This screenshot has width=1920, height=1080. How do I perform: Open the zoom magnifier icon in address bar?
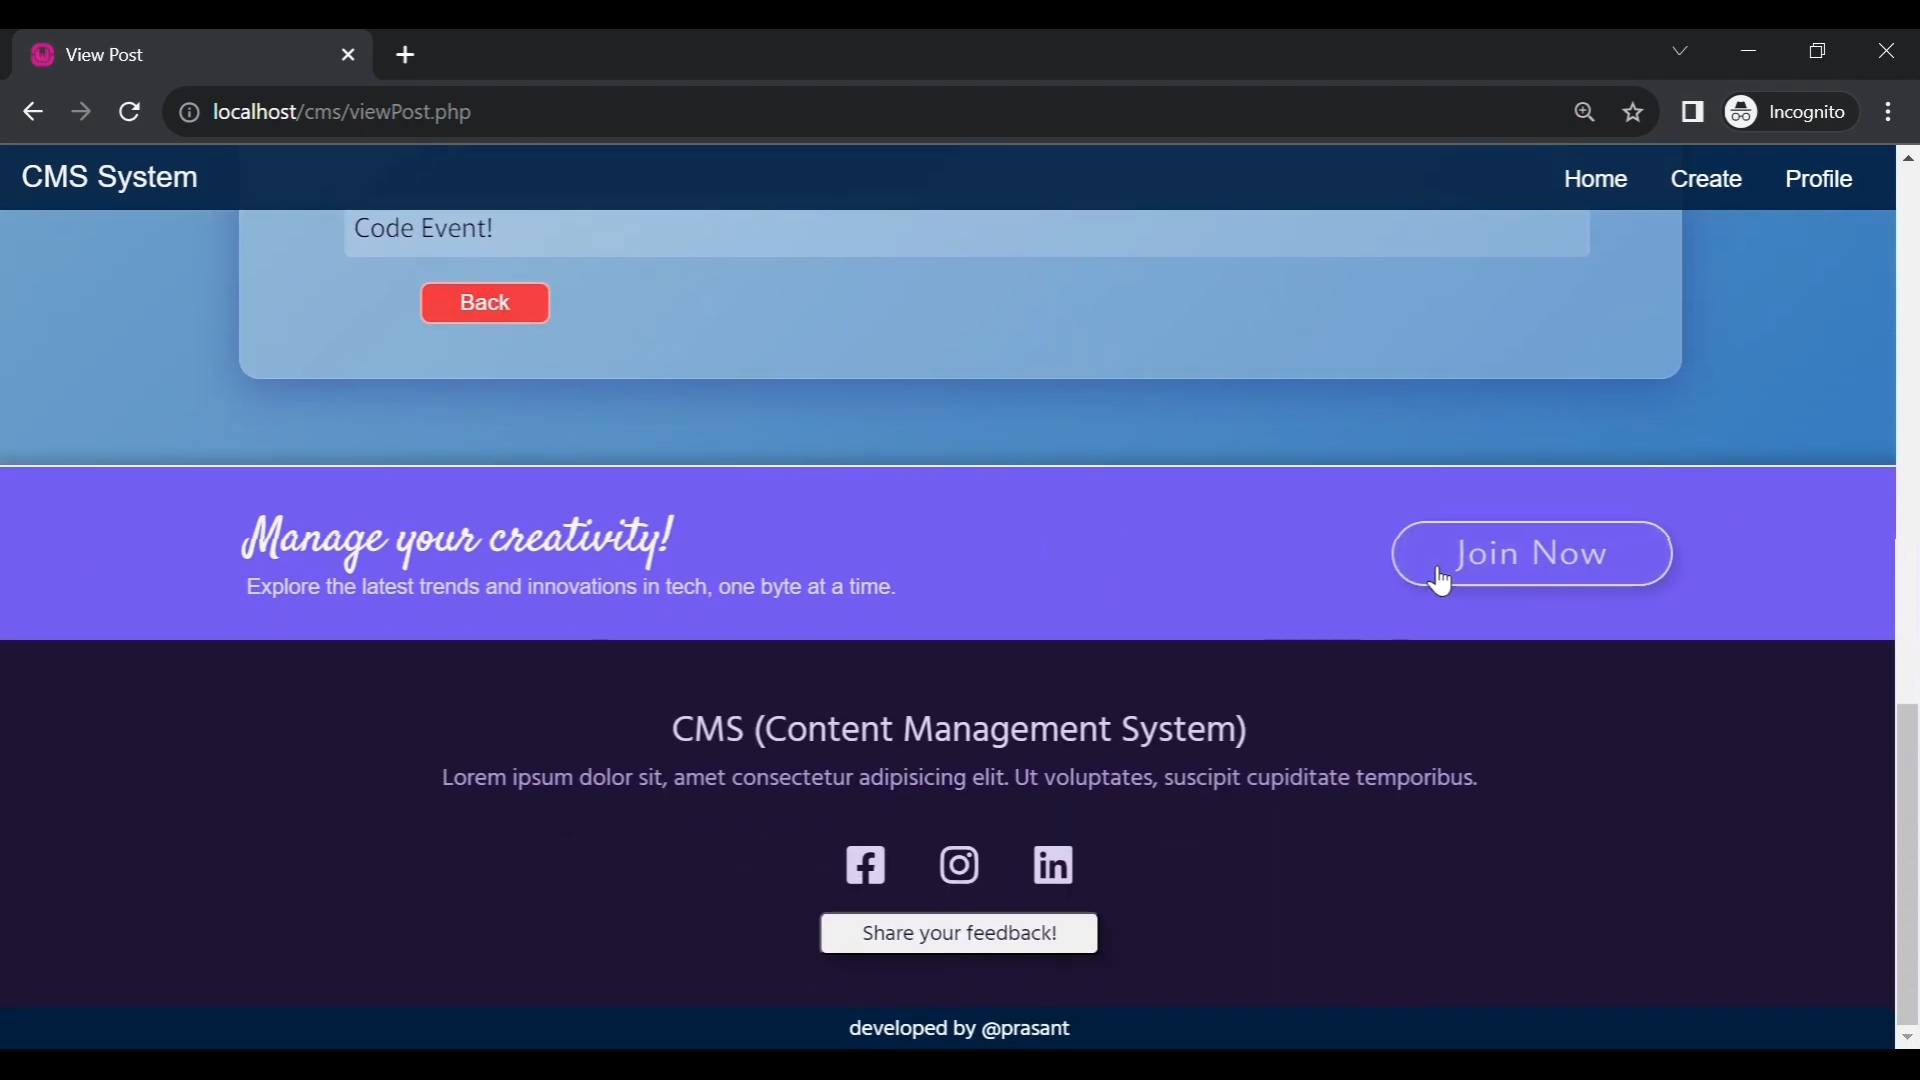pos(1585,113)
